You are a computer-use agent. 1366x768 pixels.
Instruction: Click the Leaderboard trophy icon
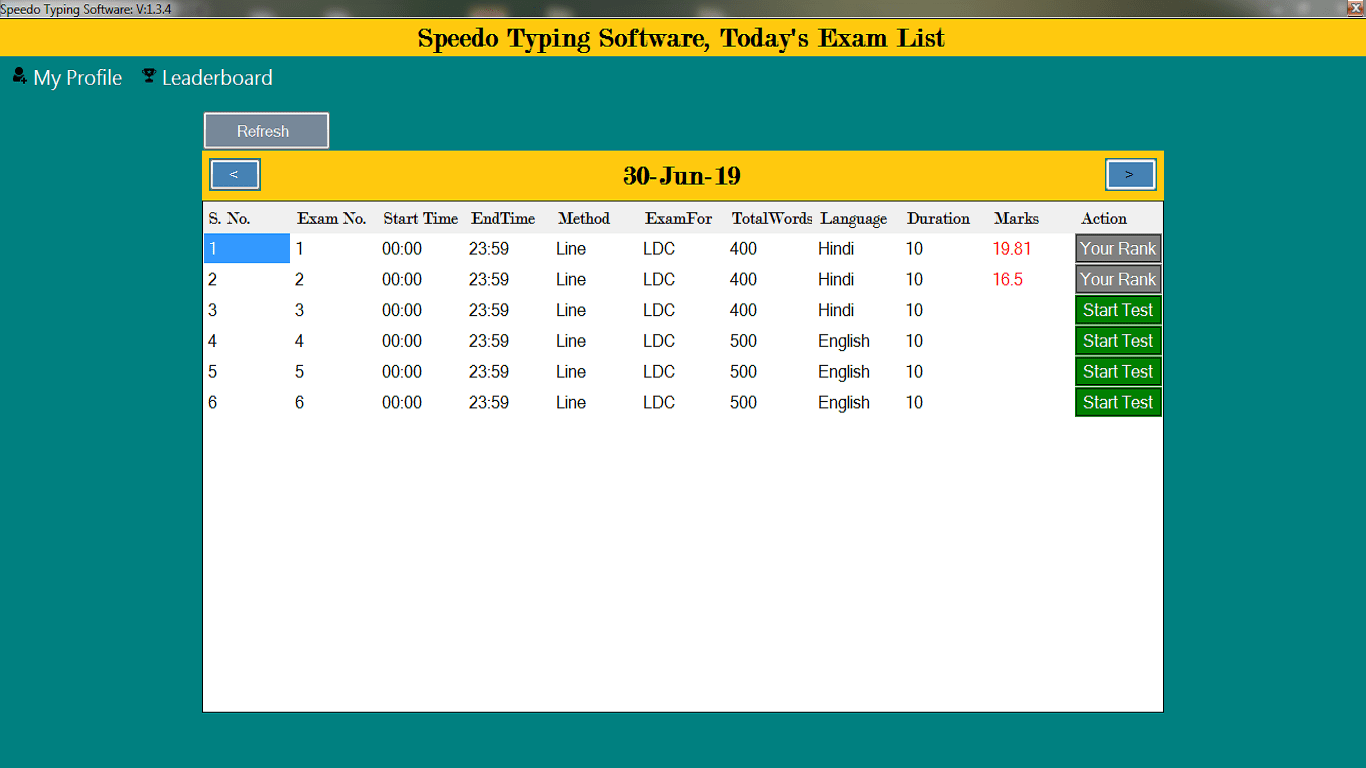tap(149, 76)
